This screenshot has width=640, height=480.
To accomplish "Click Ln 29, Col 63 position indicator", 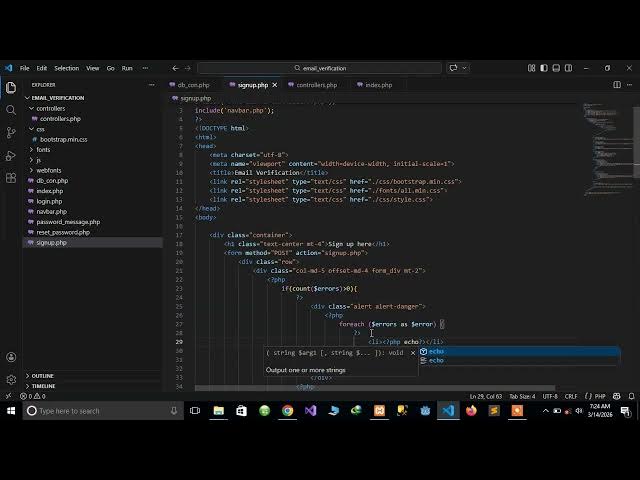I will click(x=486, y=396).
